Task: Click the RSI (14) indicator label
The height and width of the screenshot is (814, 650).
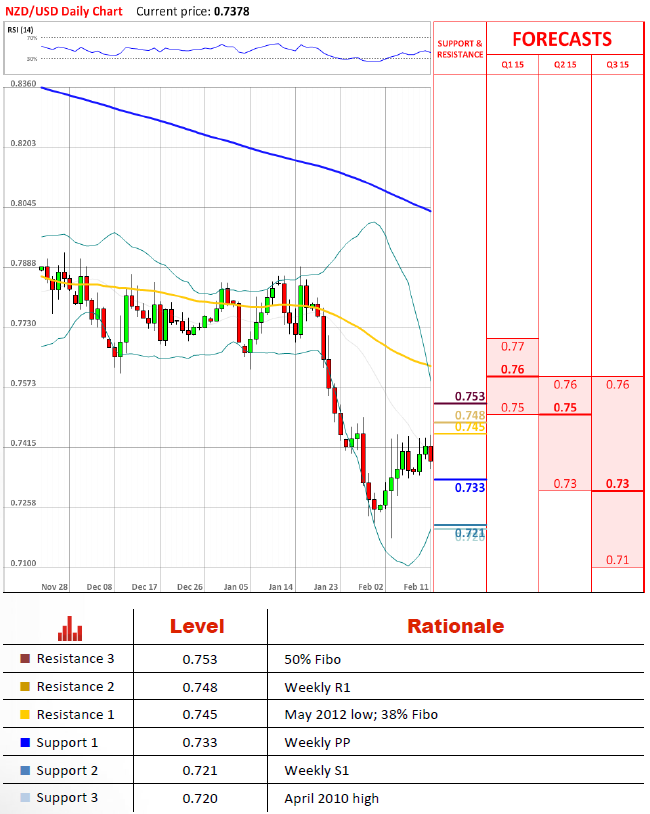Action: coord(20,30)
